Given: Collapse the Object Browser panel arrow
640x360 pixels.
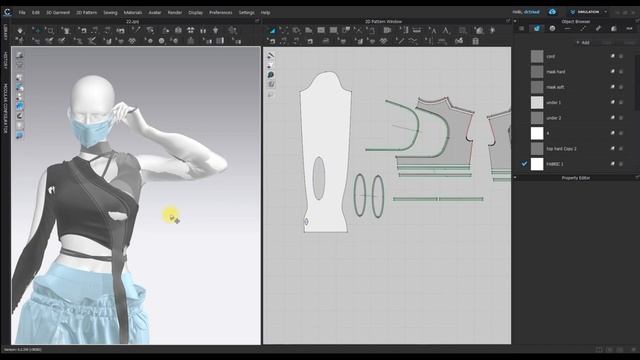Looking at the screenshot, I should 515,22.
